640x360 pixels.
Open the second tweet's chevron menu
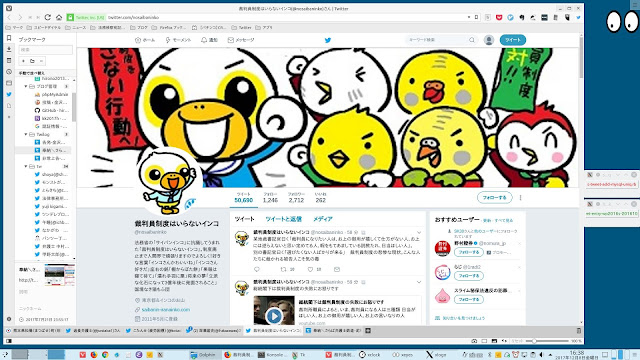(419, 282)
